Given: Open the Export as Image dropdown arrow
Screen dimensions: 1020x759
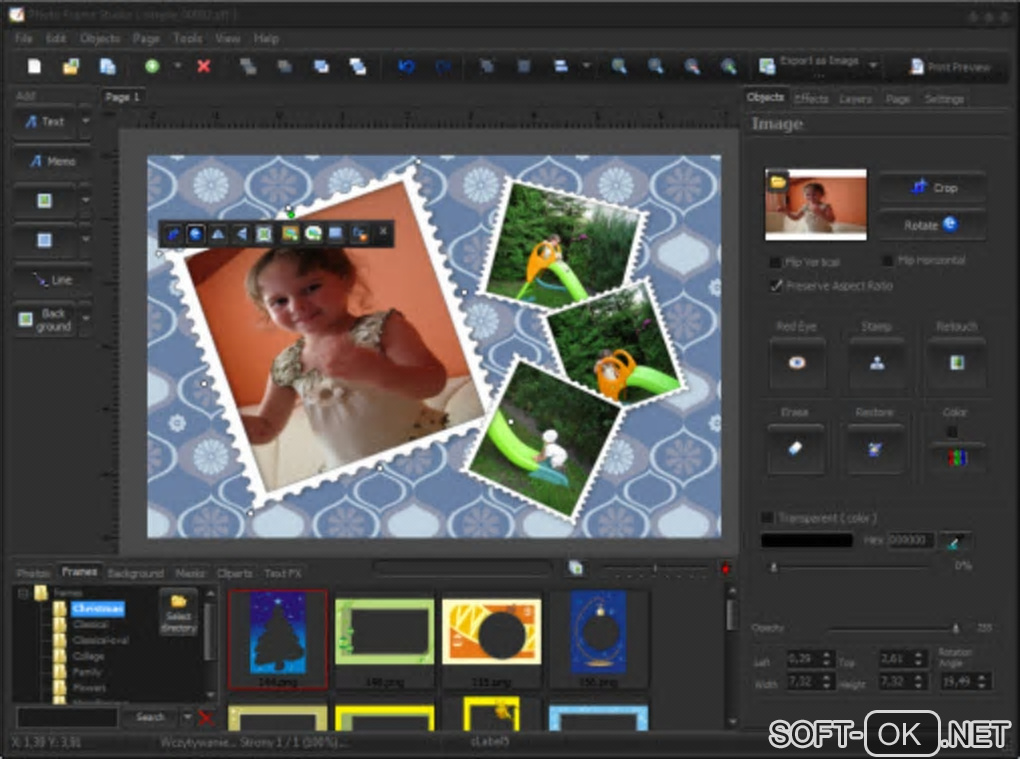Looking at the screenshot, I should [x=873, y=65].
